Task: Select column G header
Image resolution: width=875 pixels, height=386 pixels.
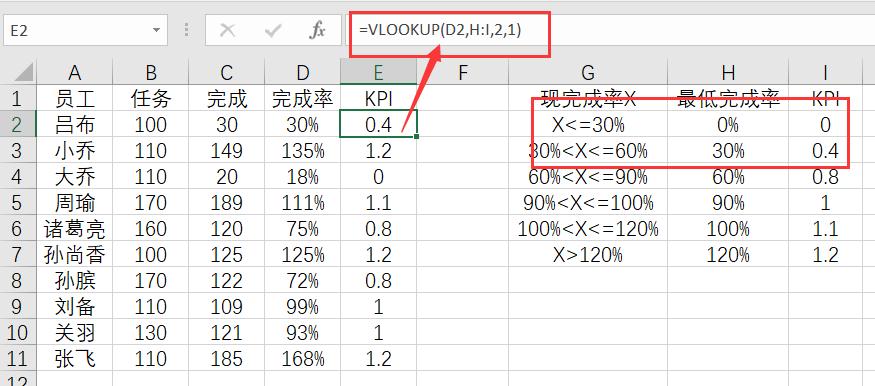Action: pos(588,72)
